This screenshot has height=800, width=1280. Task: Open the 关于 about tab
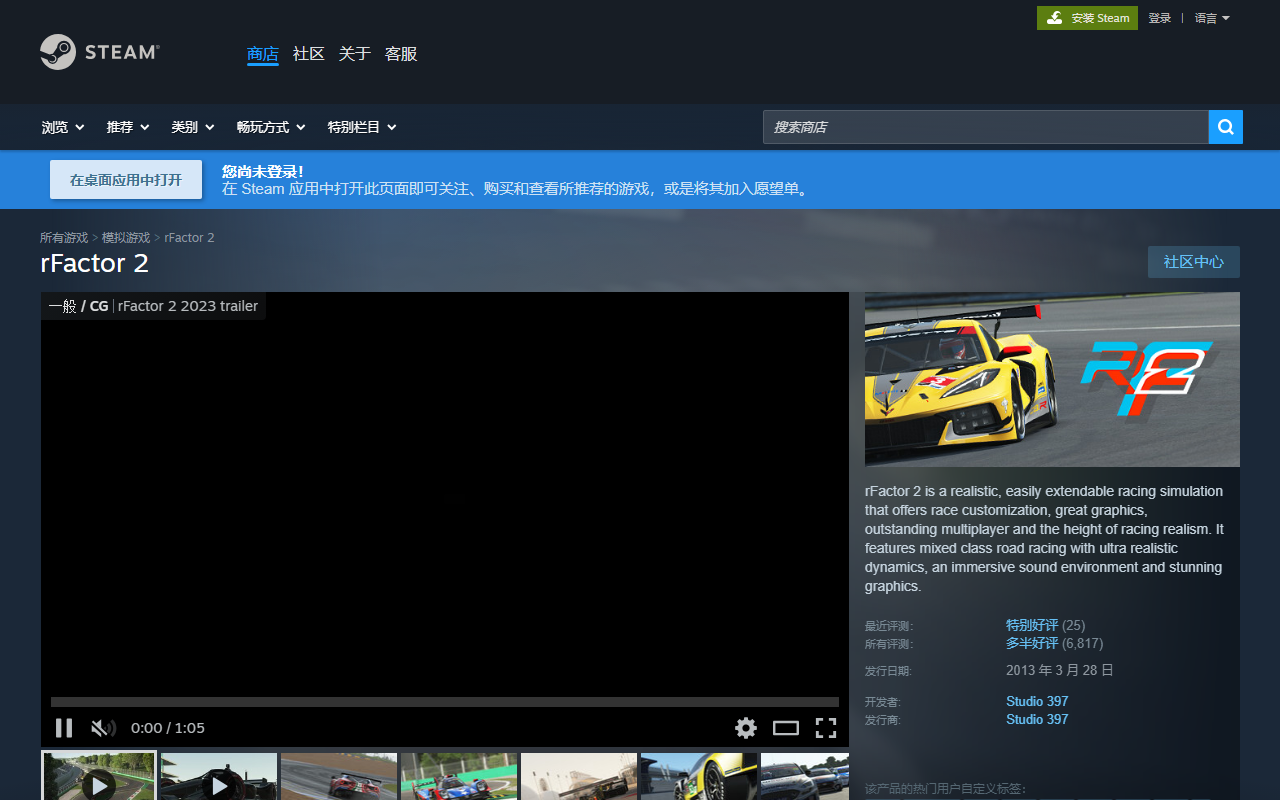point(355,54)
